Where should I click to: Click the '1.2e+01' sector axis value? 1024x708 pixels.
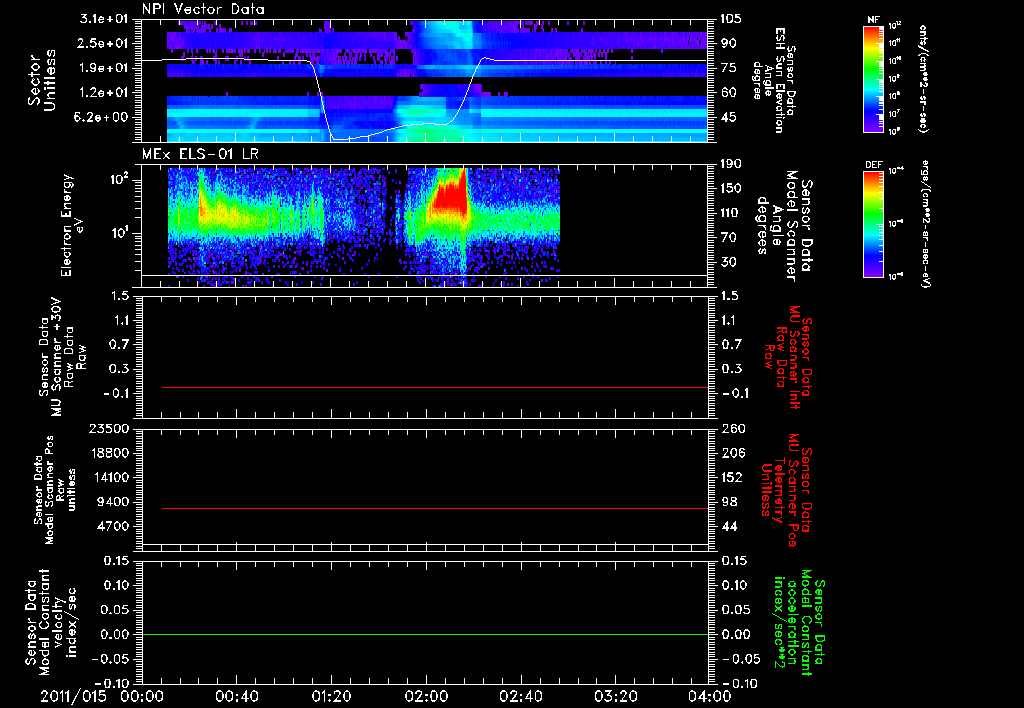pyautogui.click(x=104, y=93)
